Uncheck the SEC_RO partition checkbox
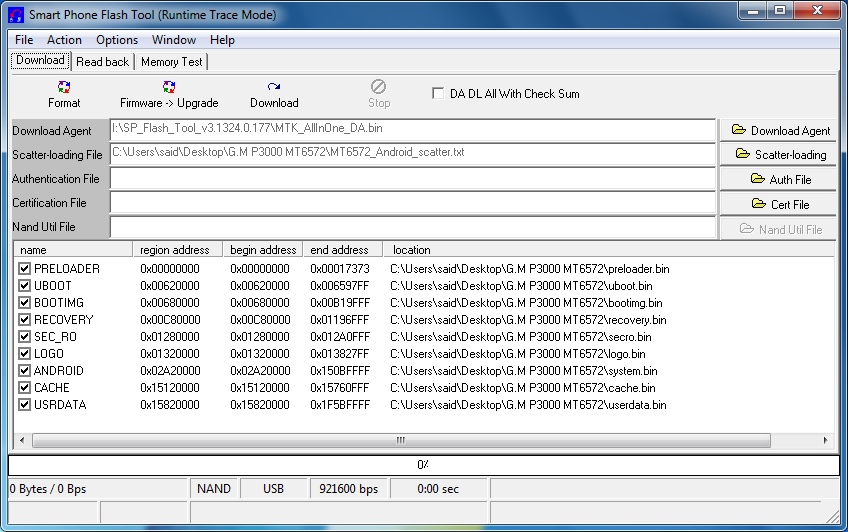848x532 pixels. click(24, 337)
